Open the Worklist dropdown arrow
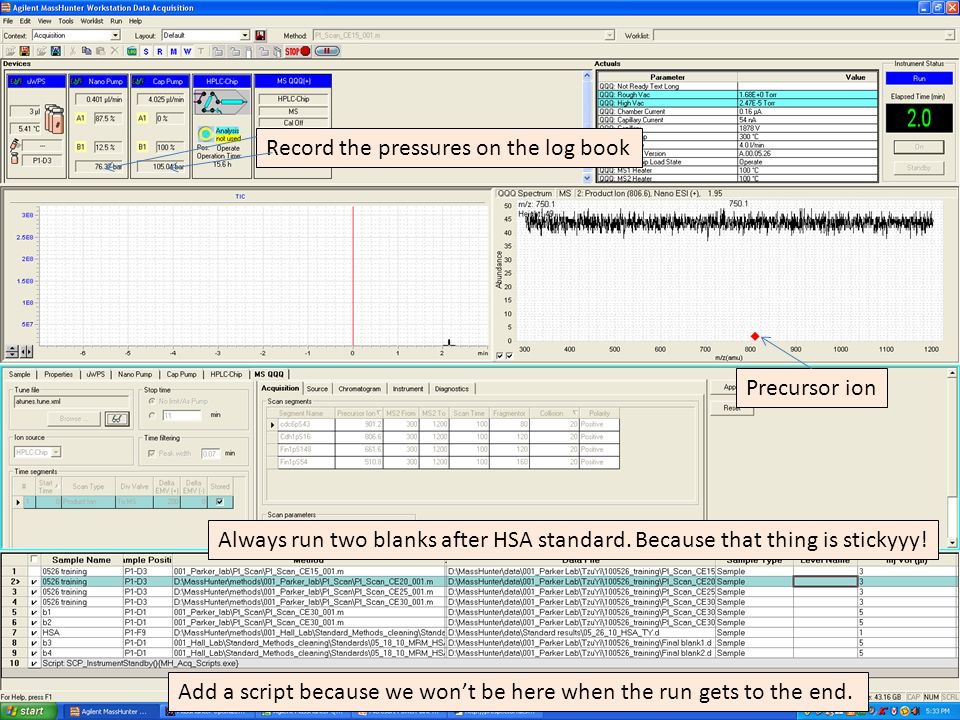The image size is (960, 720). coord(950,36)
